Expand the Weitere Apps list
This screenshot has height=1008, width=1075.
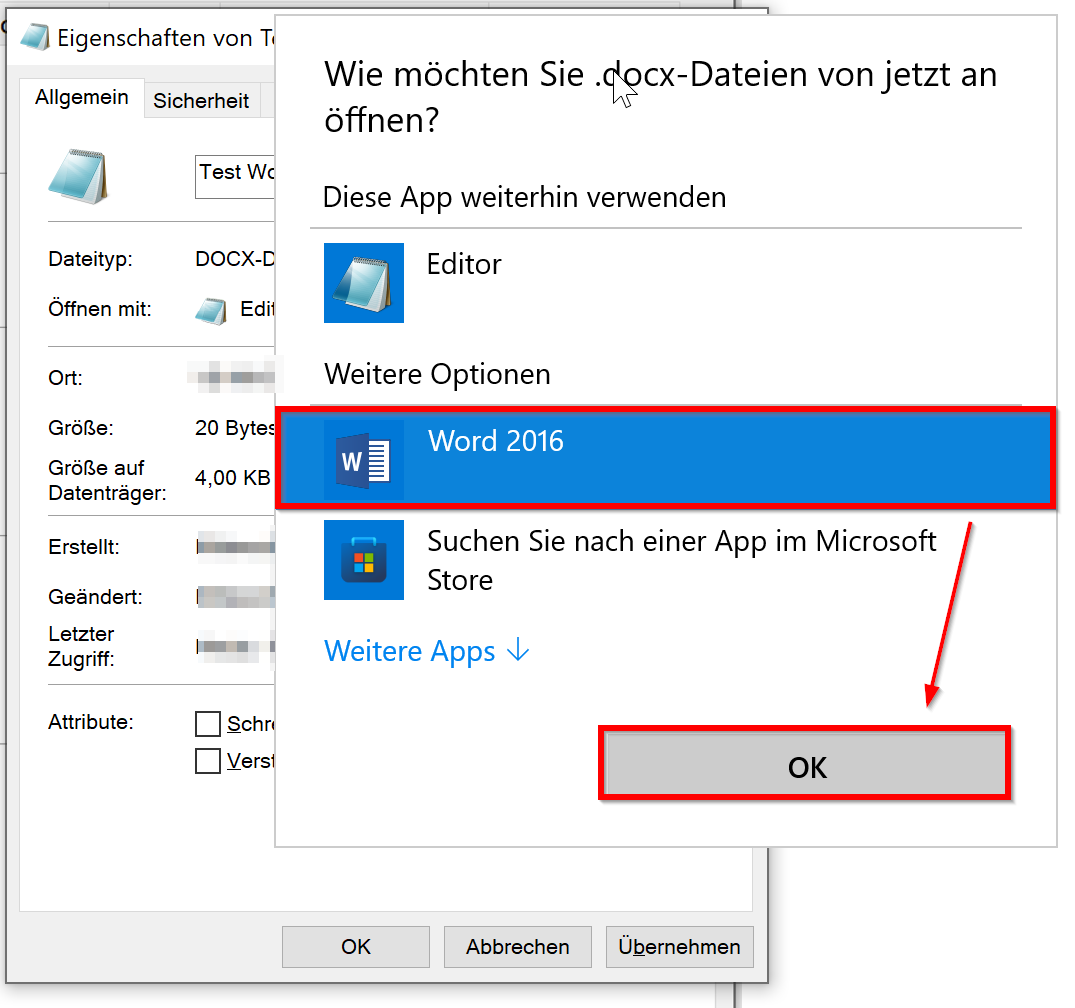pyautogui.click(x=426, y=651)
